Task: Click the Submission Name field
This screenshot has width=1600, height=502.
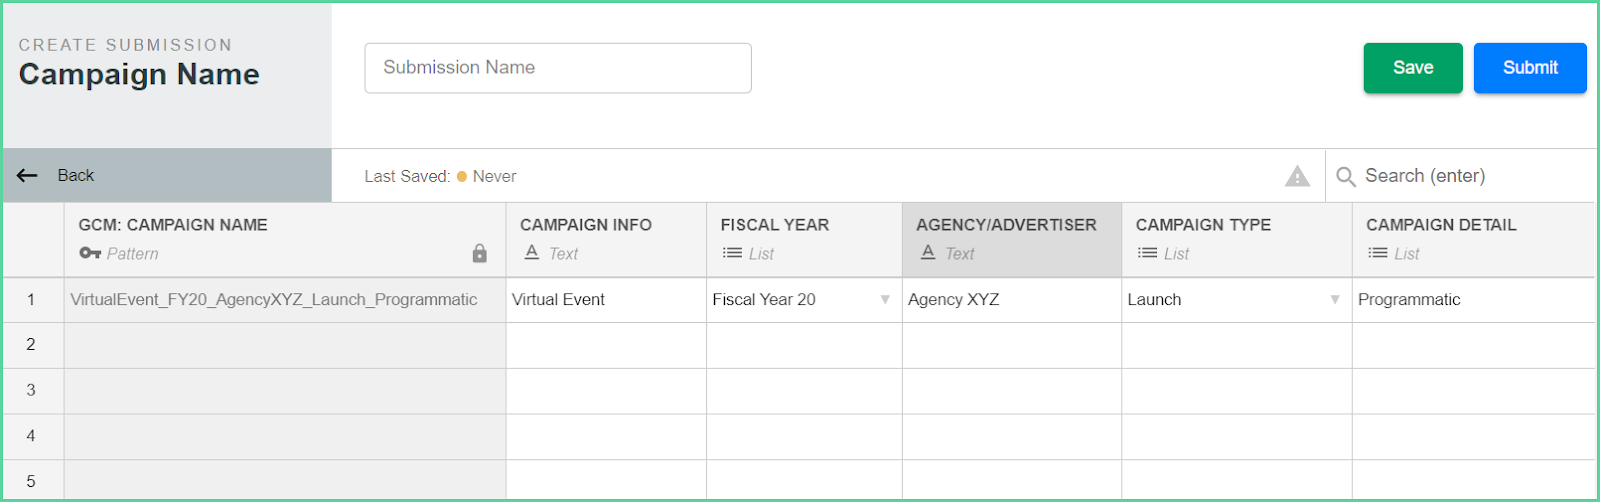Action: tap(558, 68)
